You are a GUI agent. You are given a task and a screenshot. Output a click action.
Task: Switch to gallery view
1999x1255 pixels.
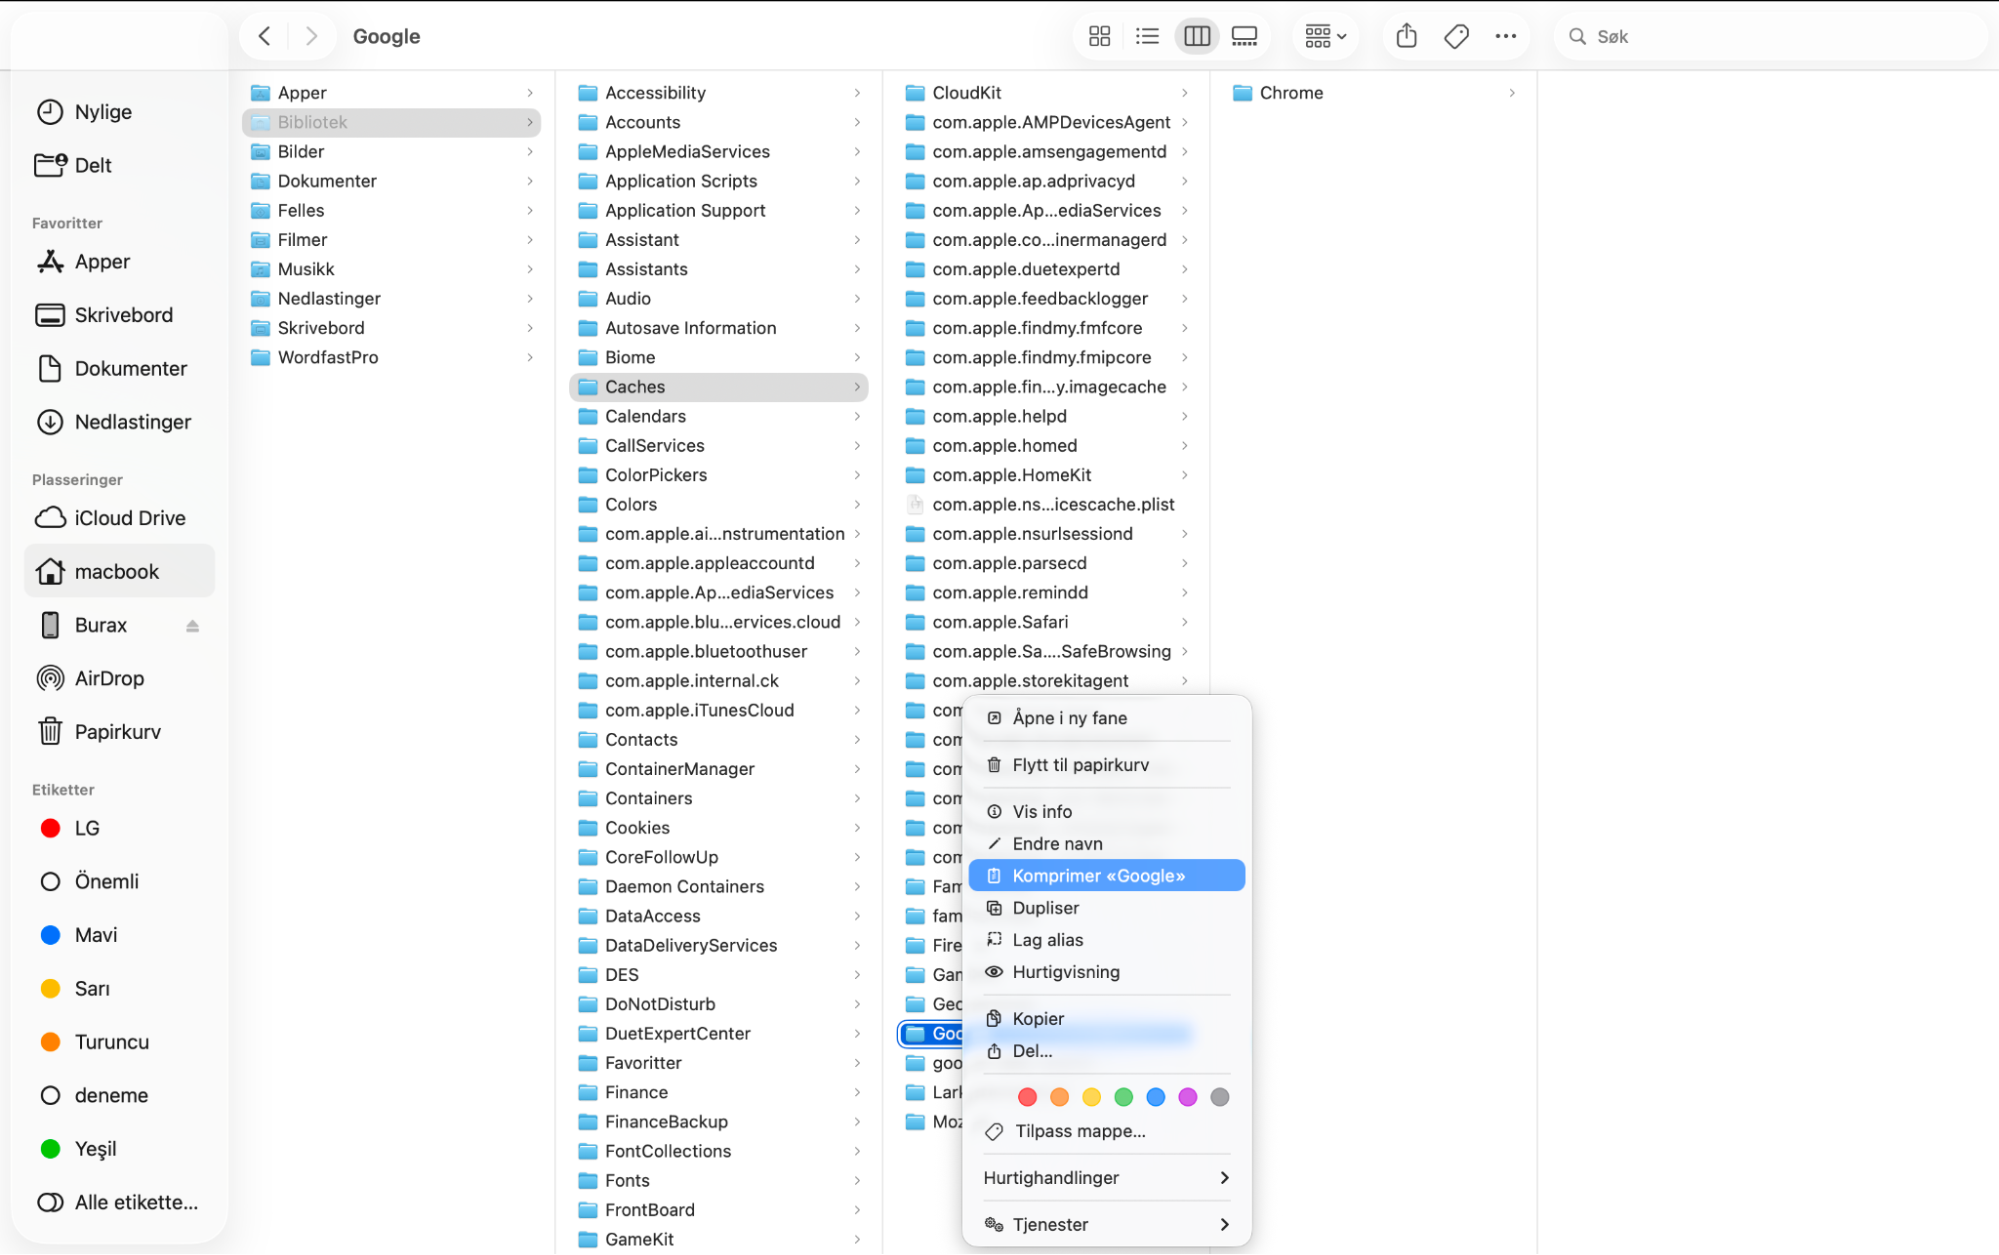[x=1244, y=36]
